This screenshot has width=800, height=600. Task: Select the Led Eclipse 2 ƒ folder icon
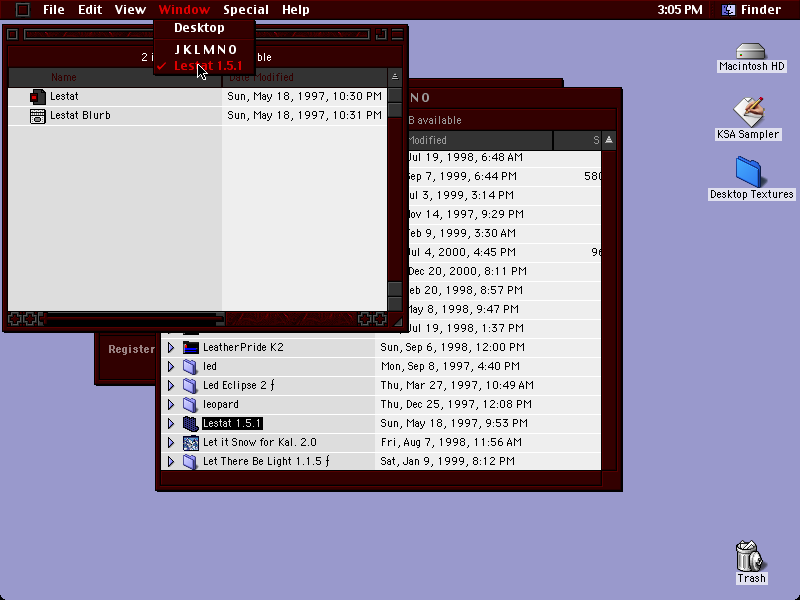[x=190, y=385]
